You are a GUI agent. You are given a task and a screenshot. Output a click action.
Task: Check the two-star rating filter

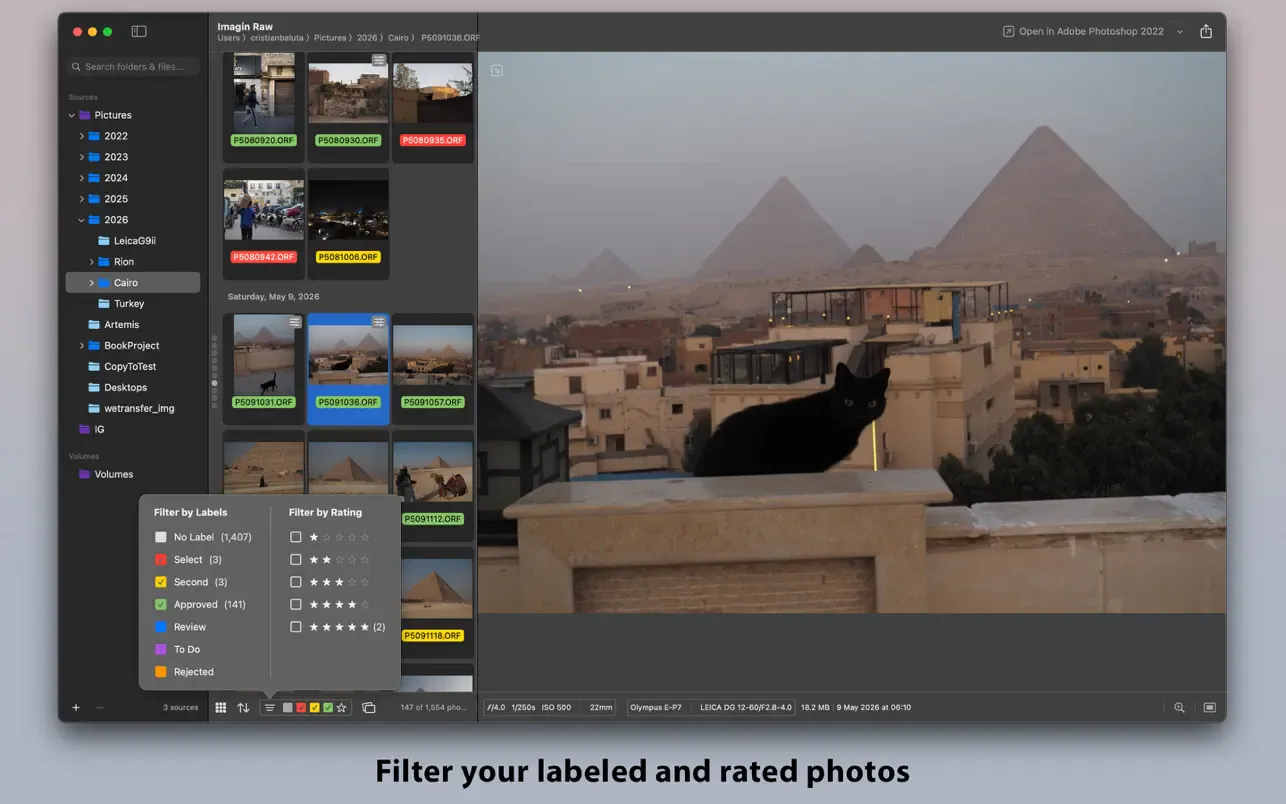tap(296, 560)
